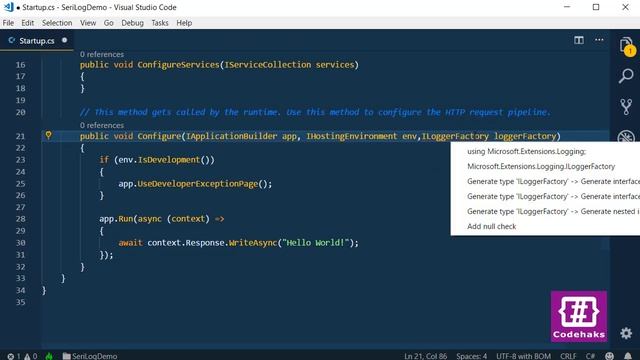Click 'IHostingEnvironment' type in code
Viewport: 640px width, 360px height.
(x=351, y=136)
